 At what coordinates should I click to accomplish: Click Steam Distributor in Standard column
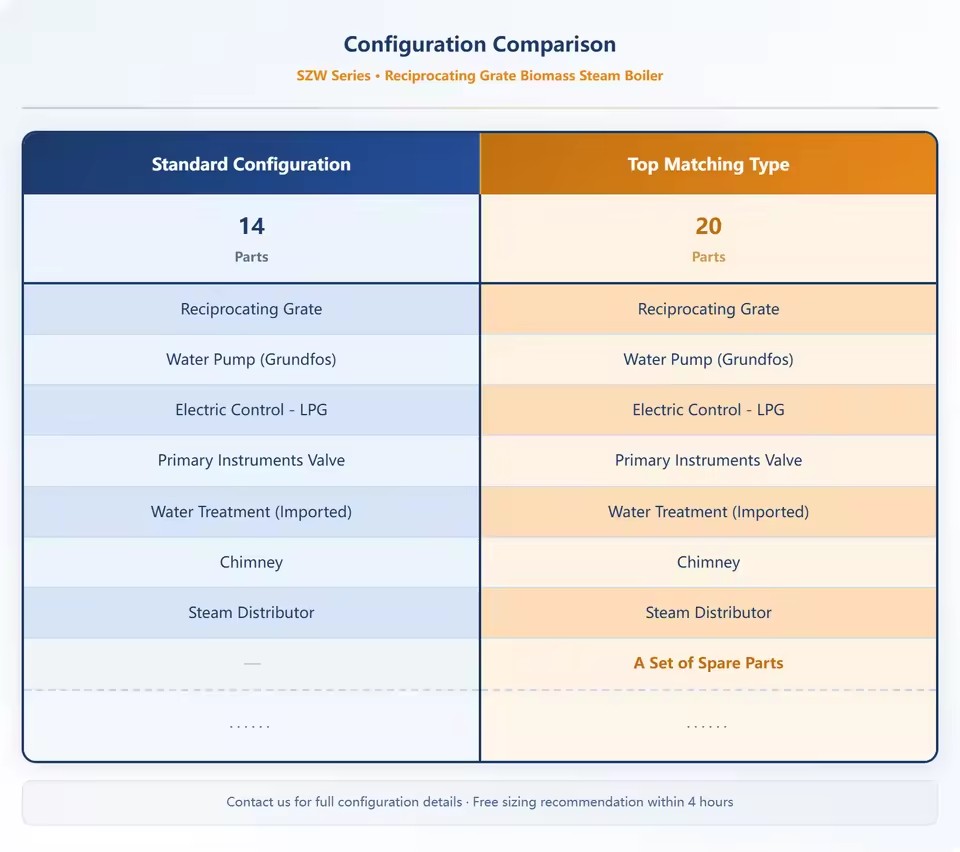(x=251, y=613)
